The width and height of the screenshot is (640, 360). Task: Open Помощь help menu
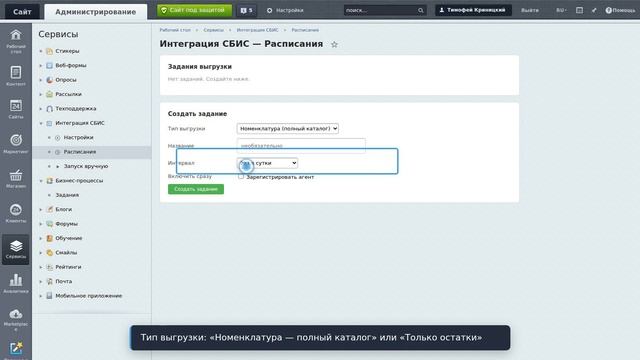click(620, 10)
